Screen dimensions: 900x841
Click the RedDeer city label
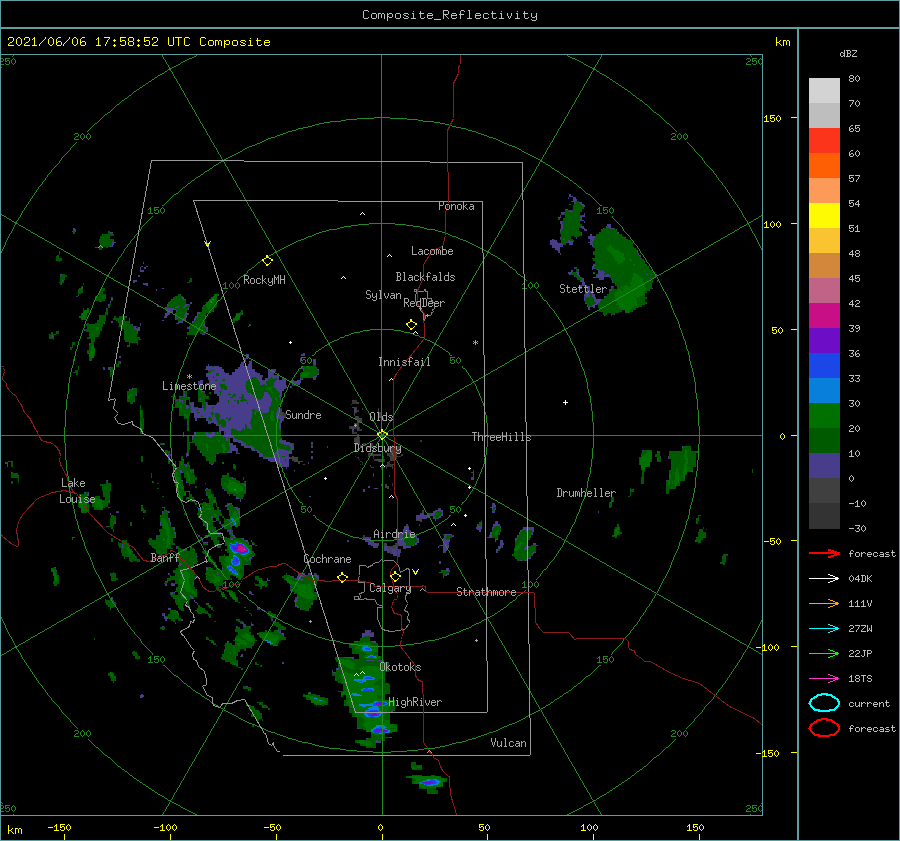[x=424, y=303]
